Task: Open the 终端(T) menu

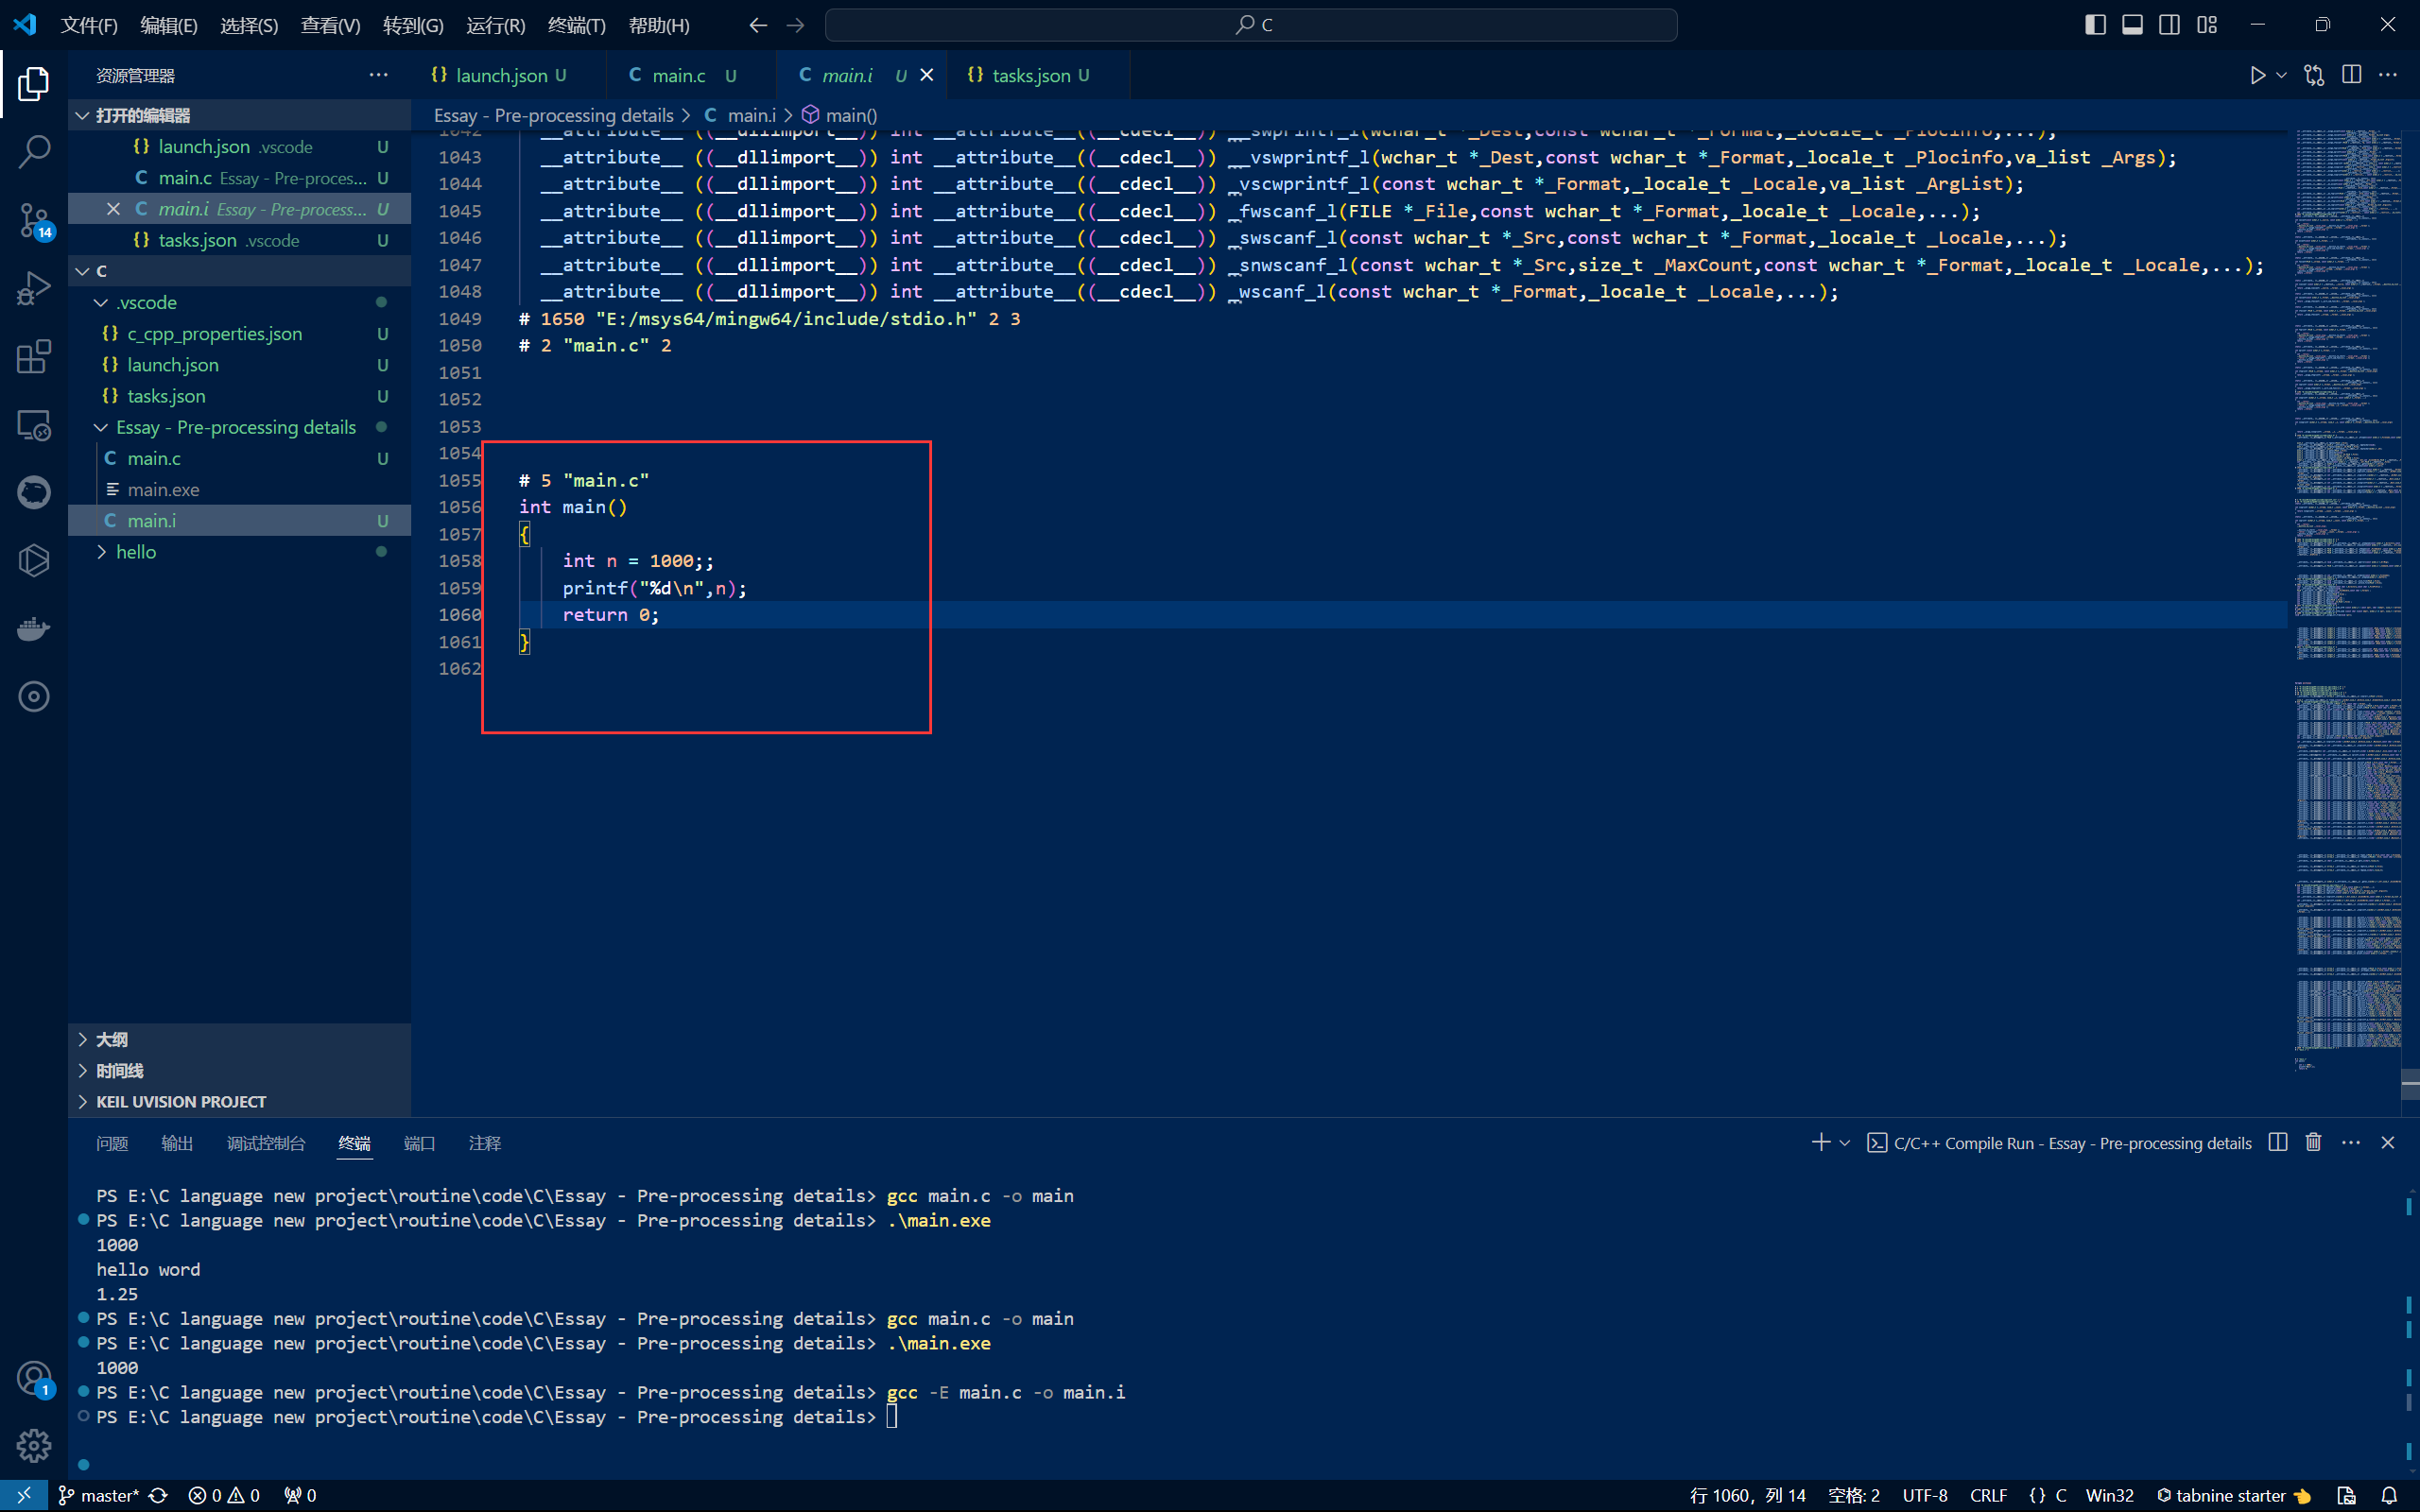Action: pos(577,25)
